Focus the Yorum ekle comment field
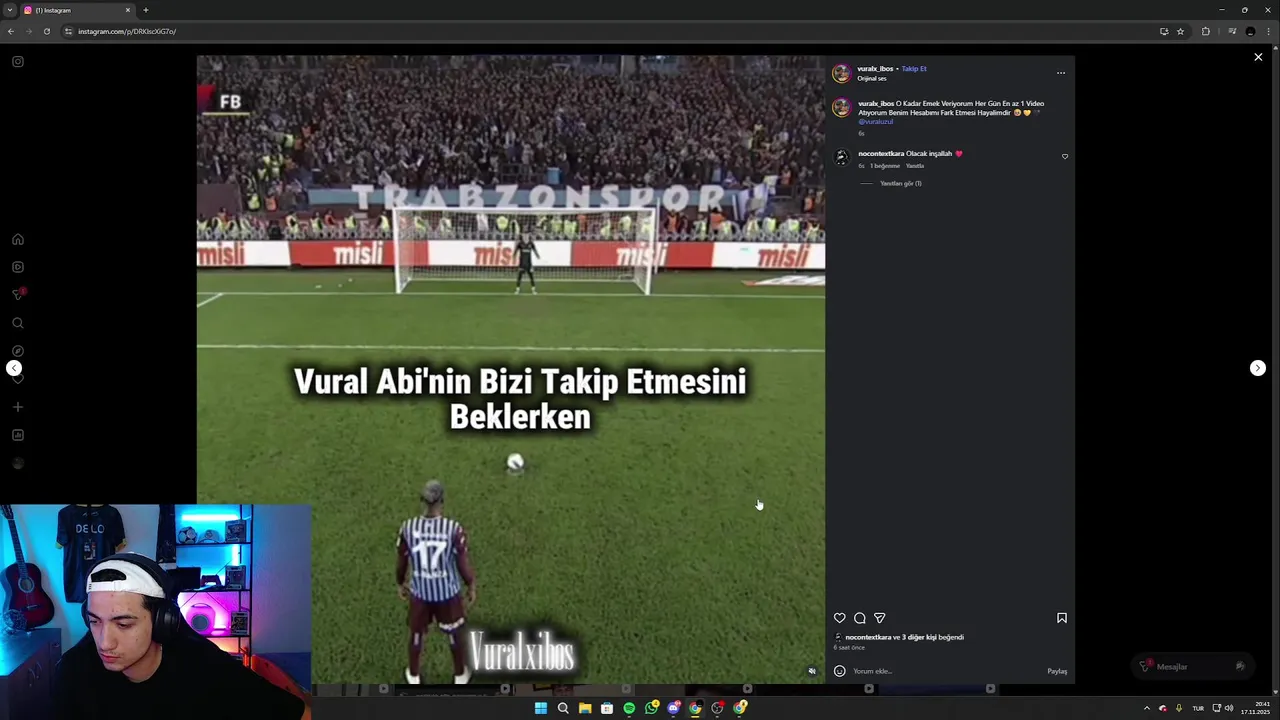Viewport: 1280px width, 720px height. pos(945,671)
